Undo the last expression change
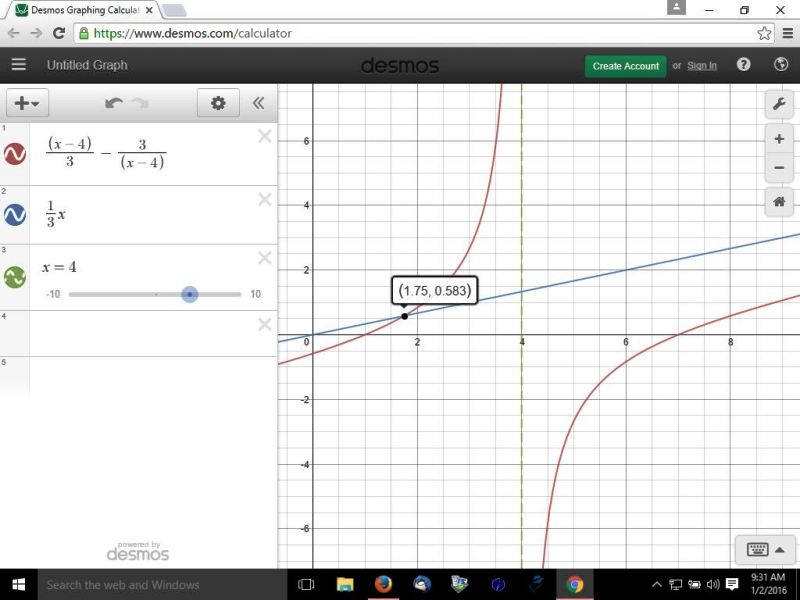This screenshot has height=600, width=800. click(x=113, y=103)
